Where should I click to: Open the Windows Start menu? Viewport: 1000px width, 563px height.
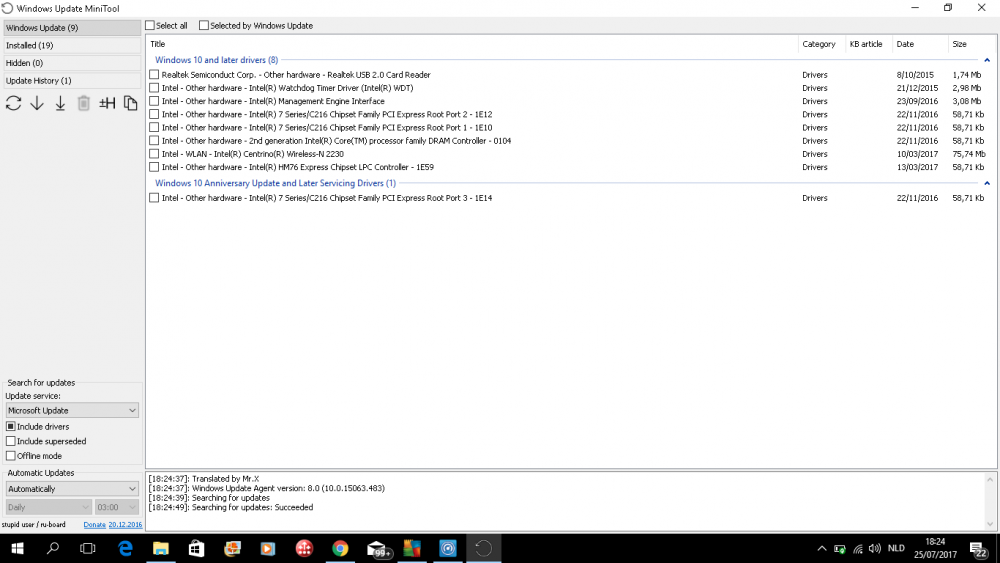[17, 548]
